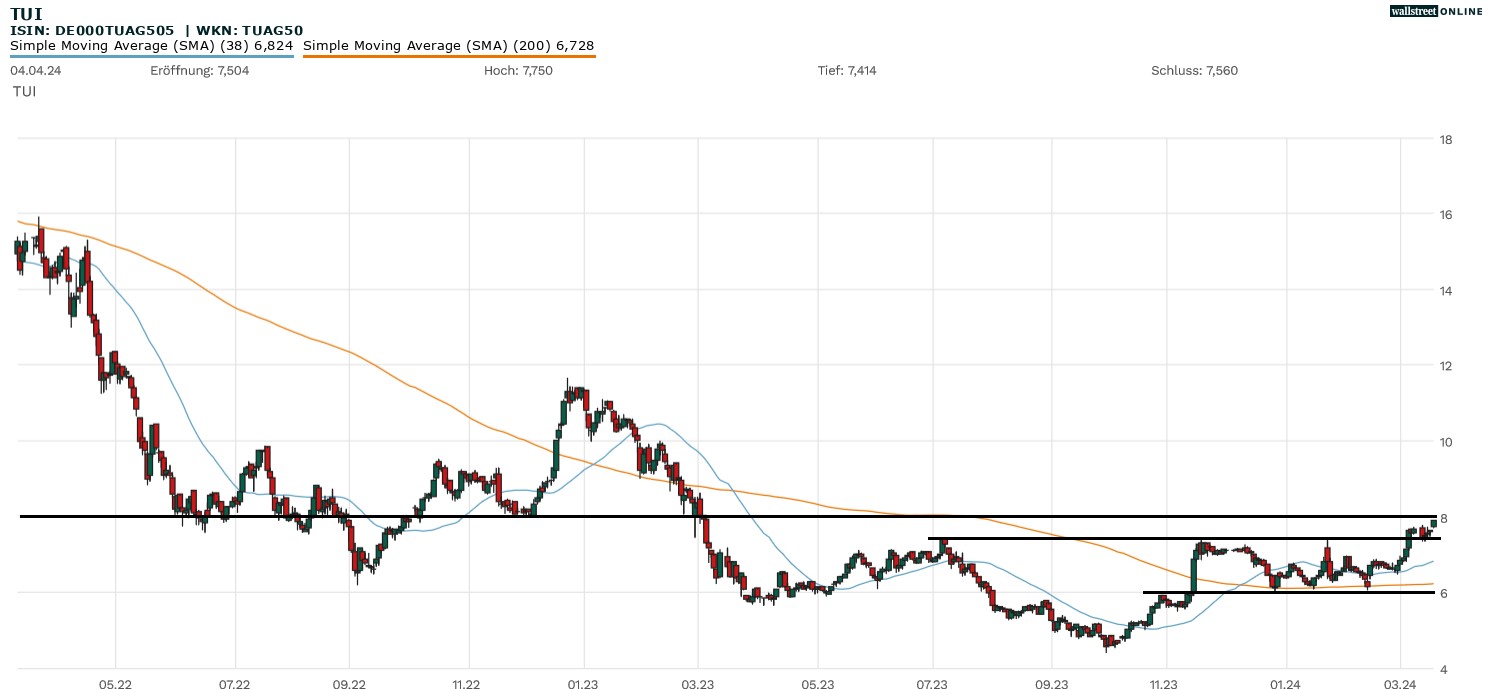Click the Schluss 7,560 value

(1194, 70)
